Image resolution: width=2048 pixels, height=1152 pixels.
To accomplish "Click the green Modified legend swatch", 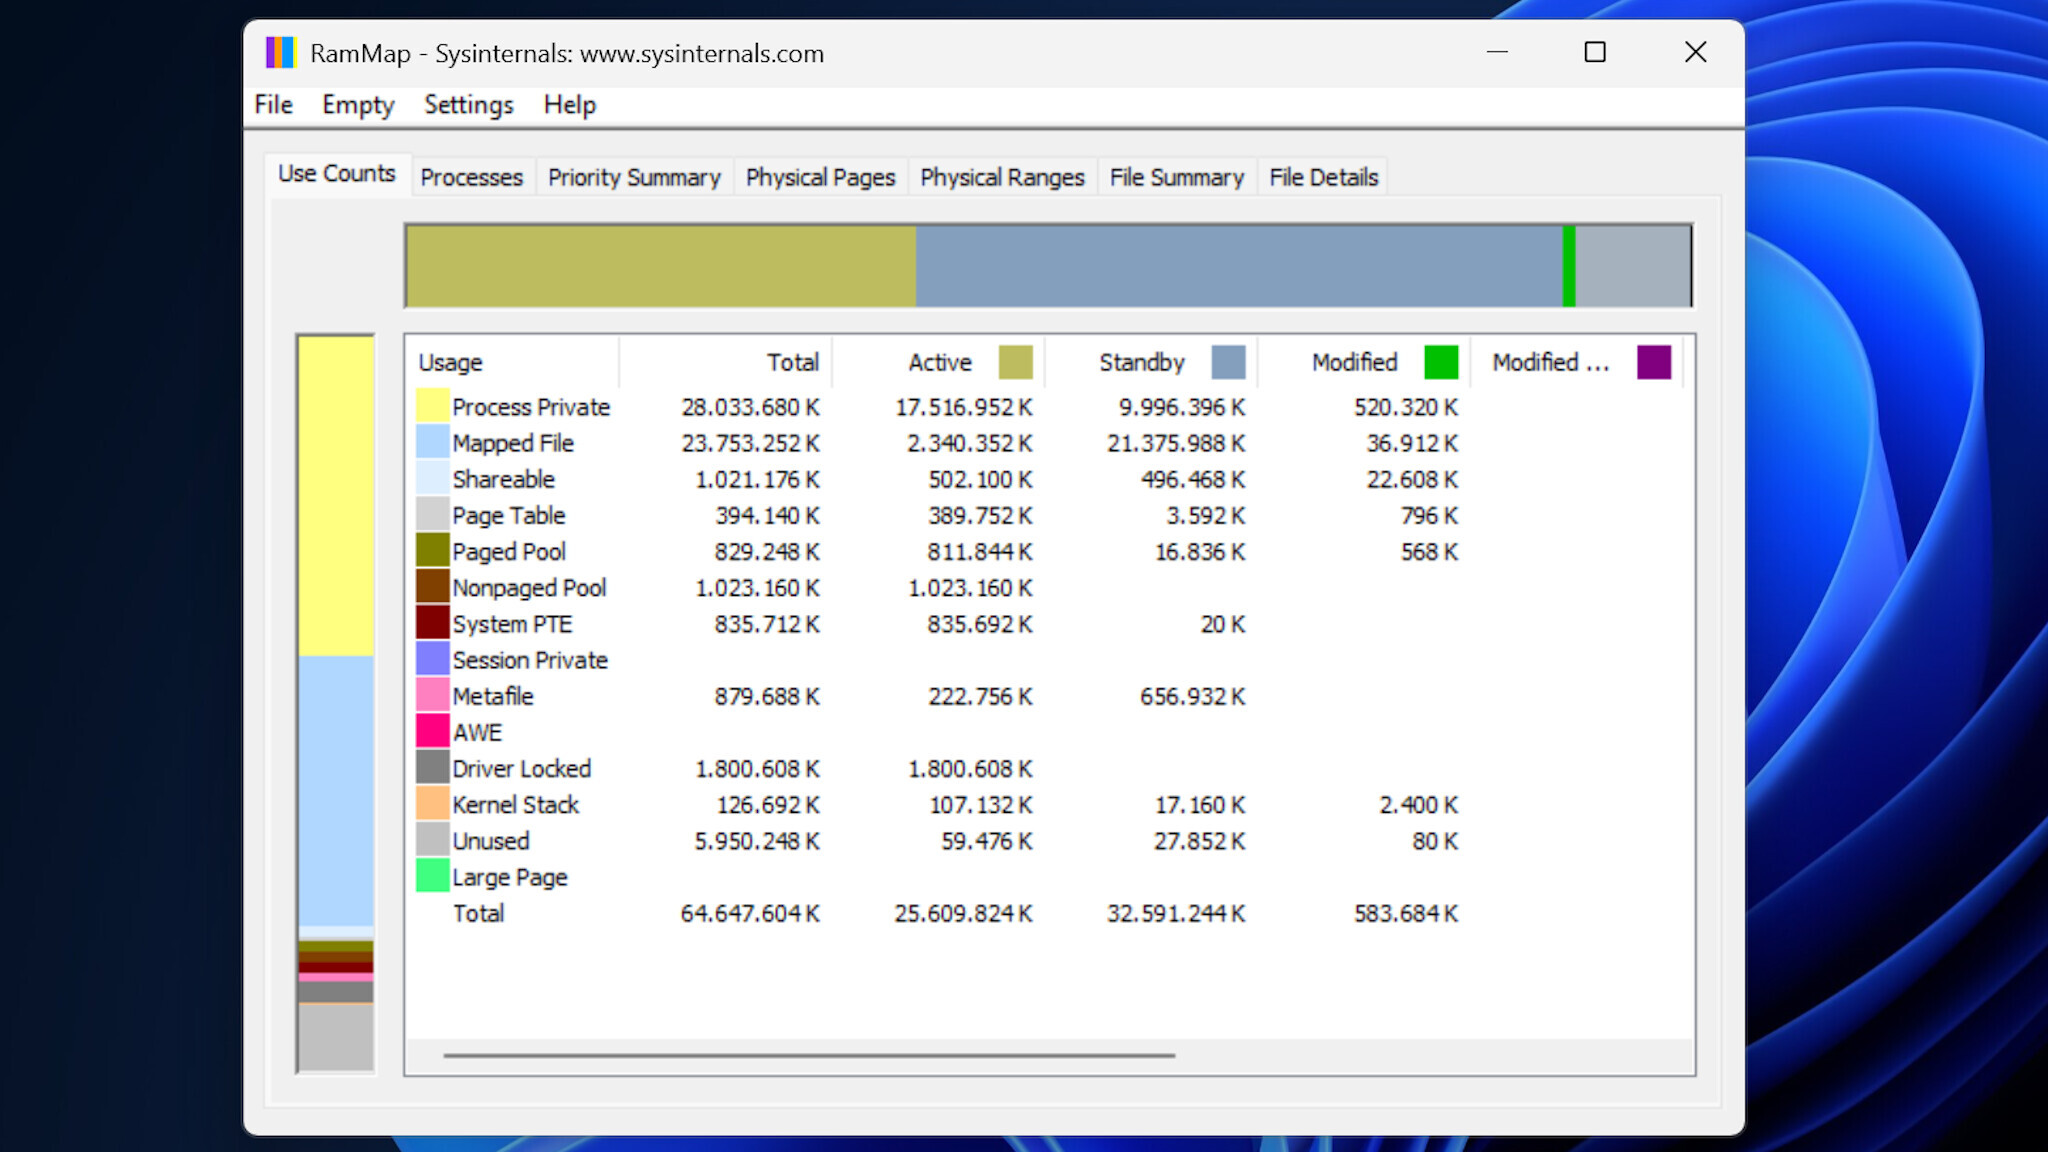I will [x=1440, y=361].
